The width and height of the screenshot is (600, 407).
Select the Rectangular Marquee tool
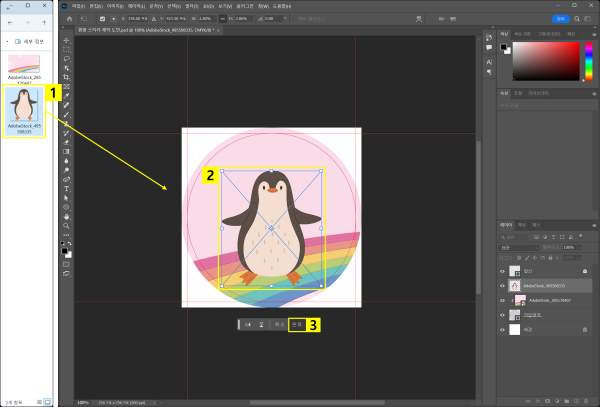(66, 49)
